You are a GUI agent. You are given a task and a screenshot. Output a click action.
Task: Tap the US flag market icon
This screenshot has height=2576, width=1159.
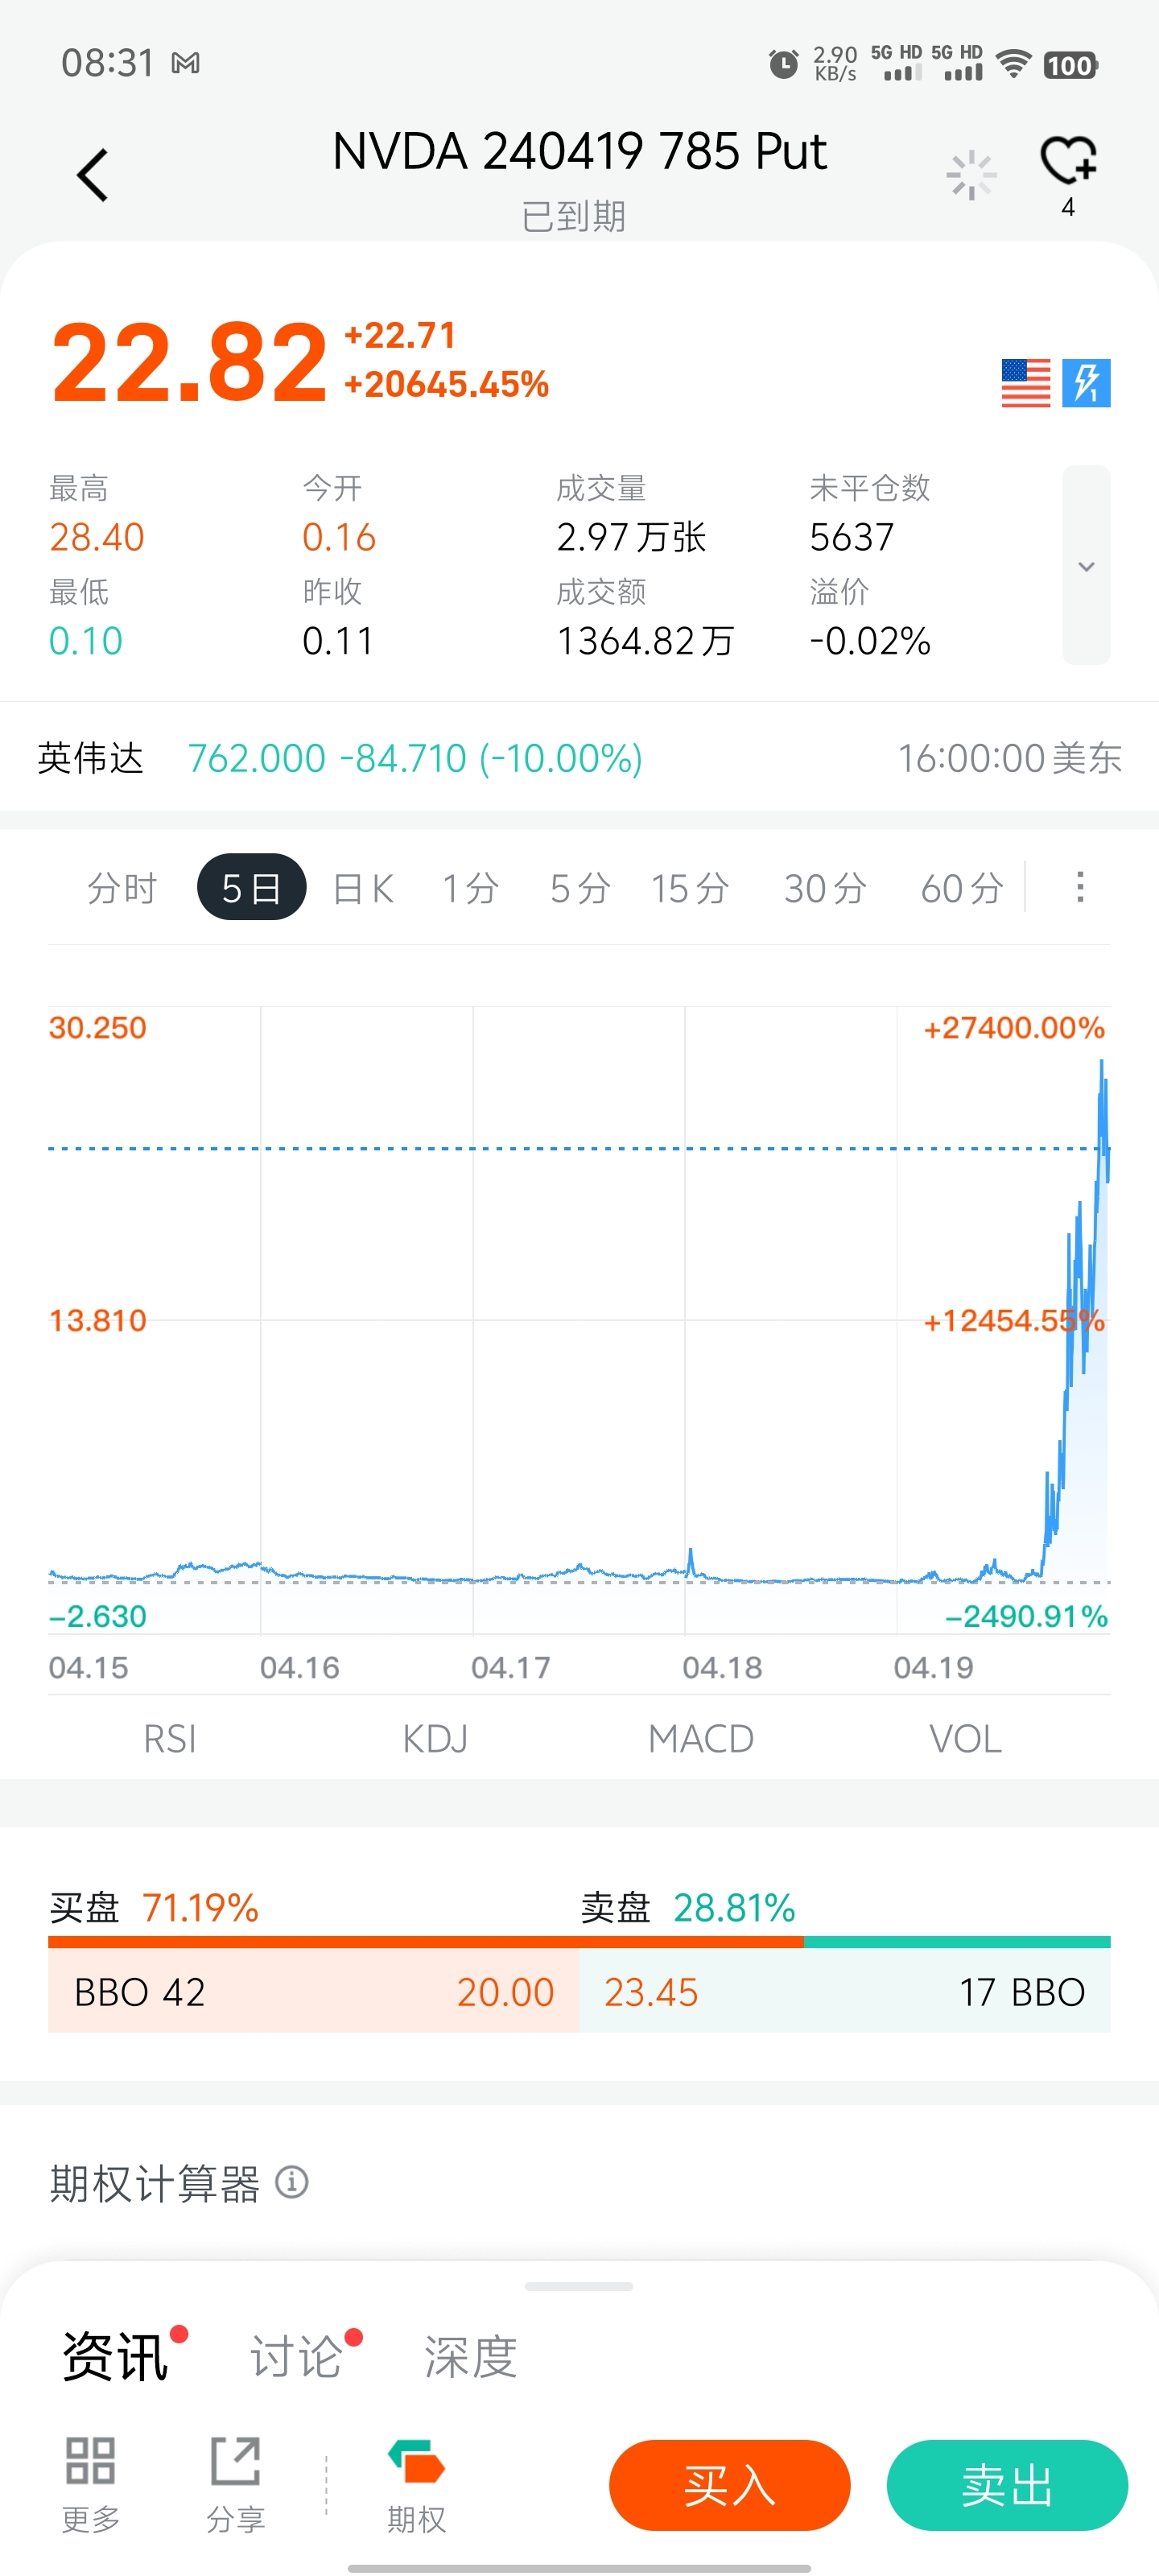1025,383
